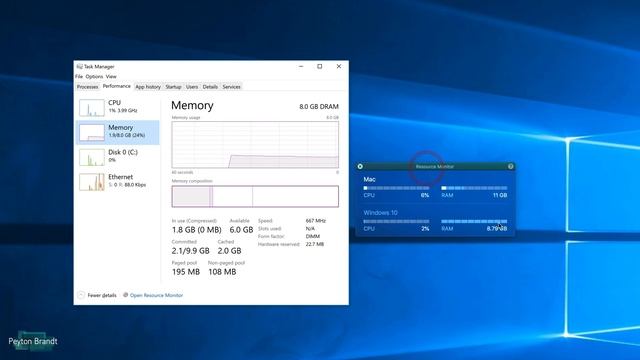Select the Performance tab
The height and width of the screenshot is (360, 640).
(x=117, y=86)
